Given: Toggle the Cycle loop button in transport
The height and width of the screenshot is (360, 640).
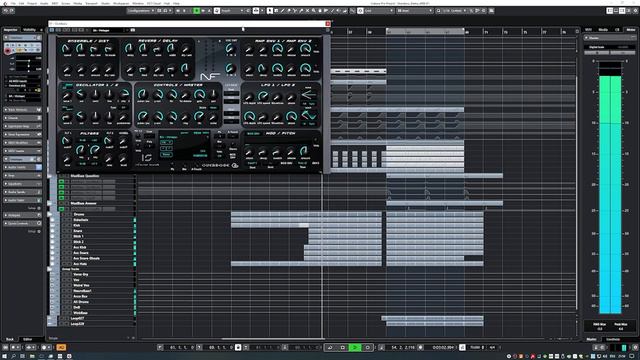Looking at the screenshot, I should click(x=330, y=347).
